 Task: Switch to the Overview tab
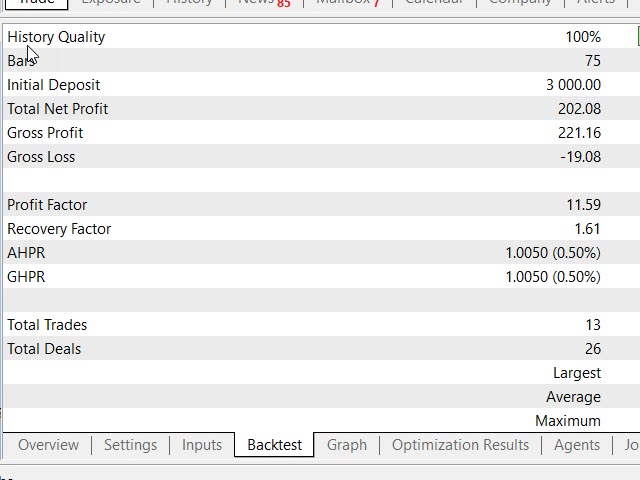[x=48, y=445]
